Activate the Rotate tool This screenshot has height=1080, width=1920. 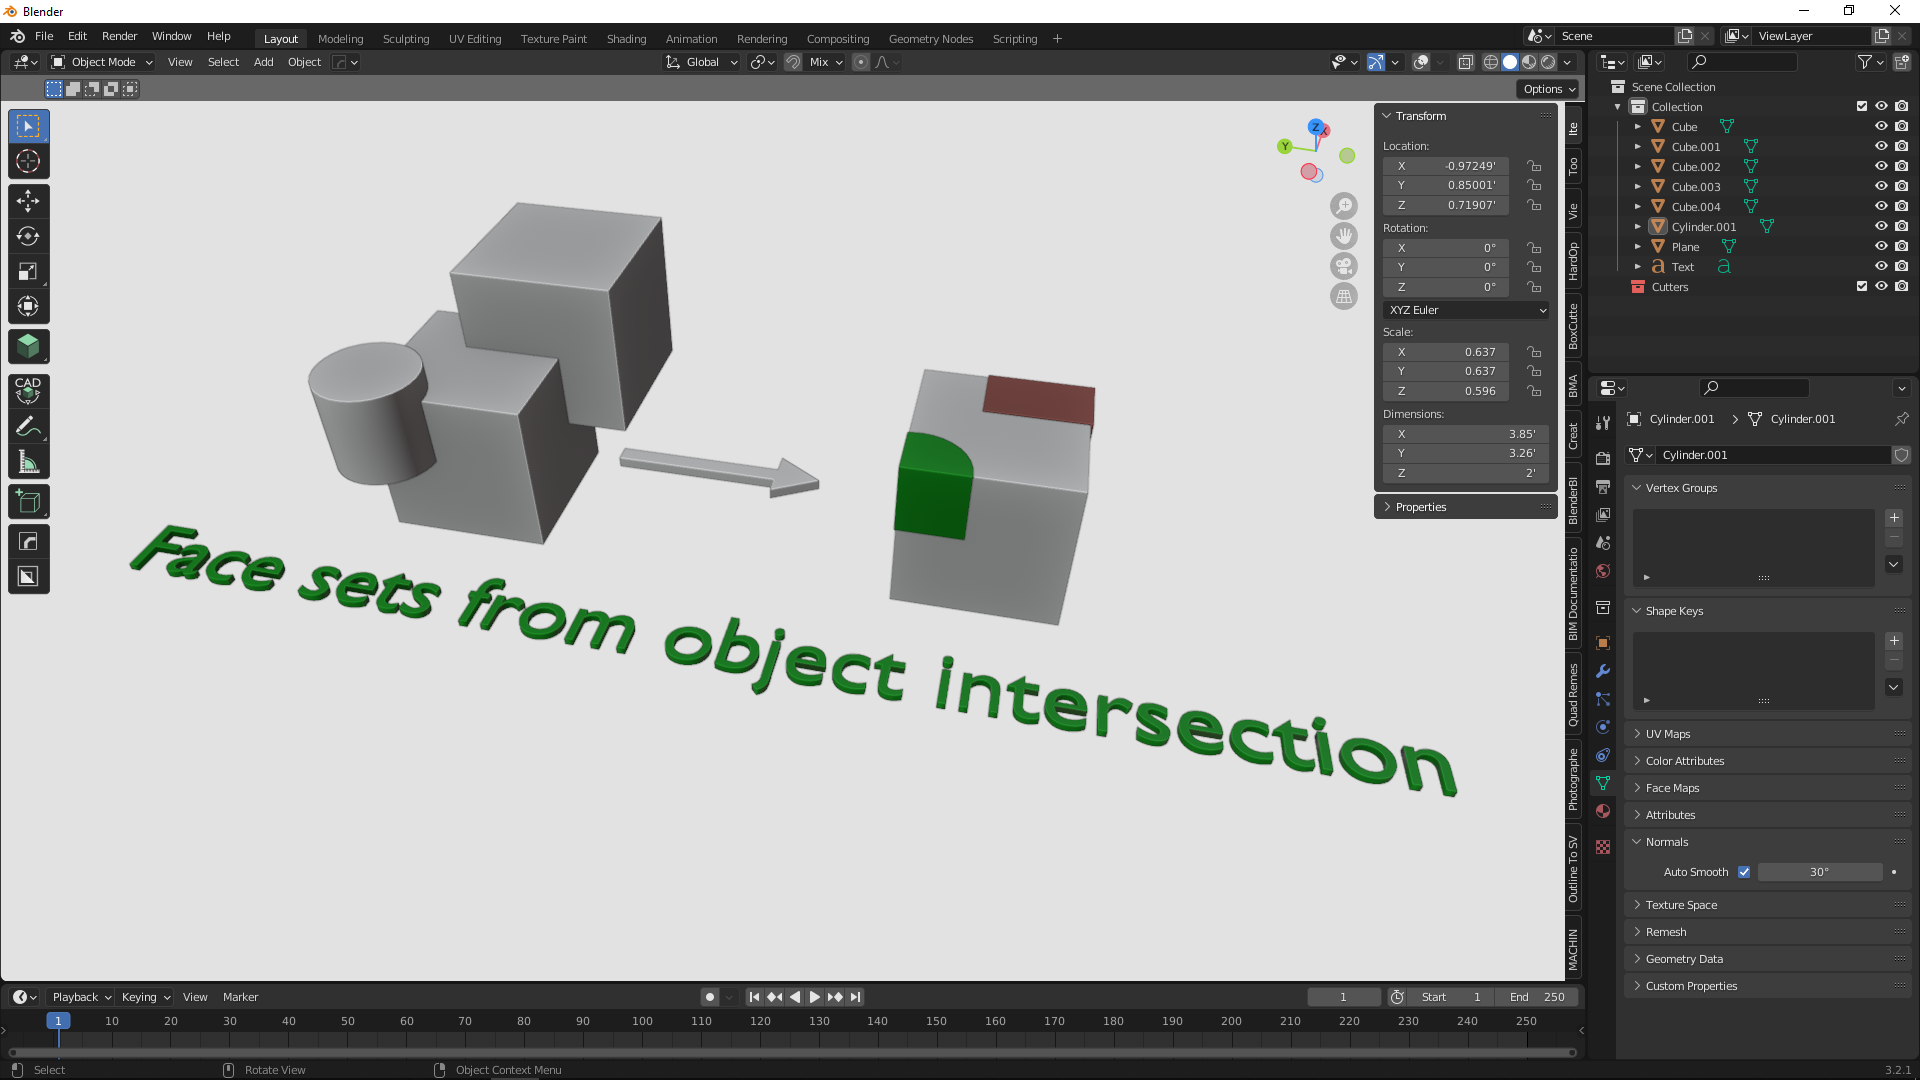click(28, 236)
